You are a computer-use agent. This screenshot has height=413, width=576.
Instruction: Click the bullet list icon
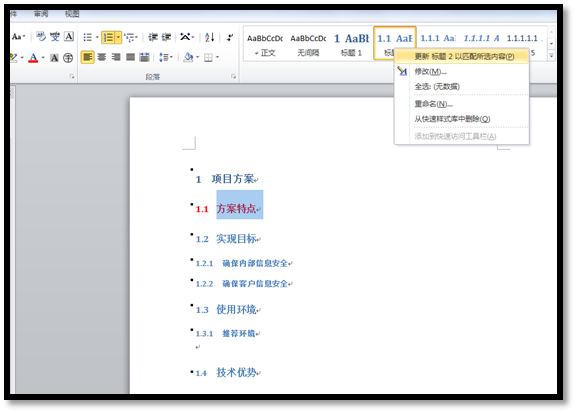pyautogui.click(x=87, y=37)
